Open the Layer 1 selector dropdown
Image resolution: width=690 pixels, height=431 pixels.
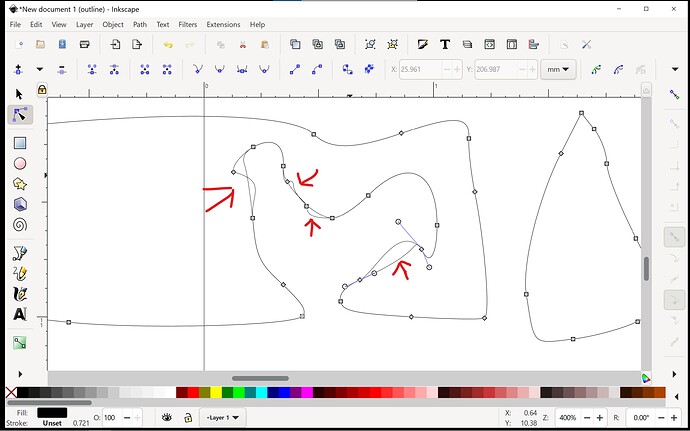pyautogui.click(x=223, y=417)
